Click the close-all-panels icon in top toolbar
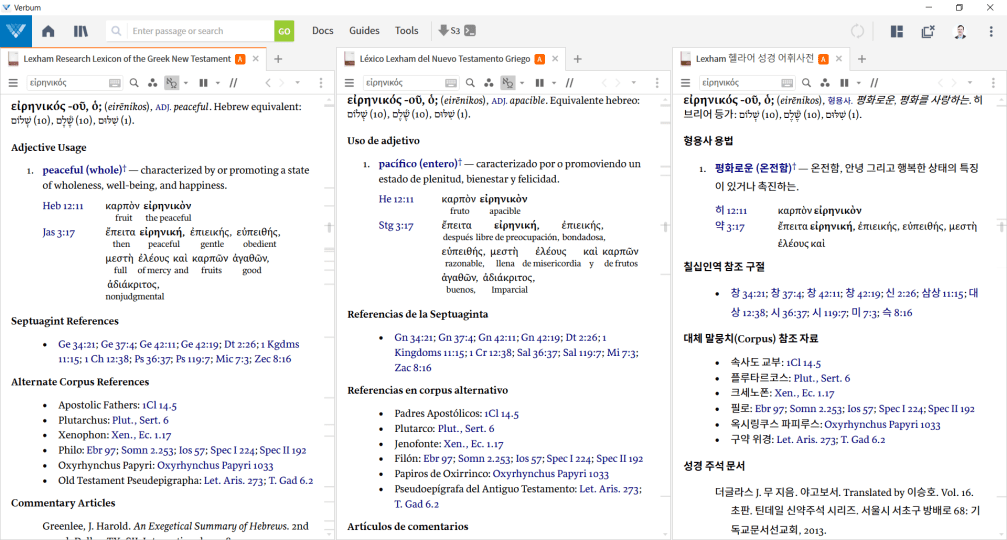This screenshot has width=1007, height=540. (928, 31)
